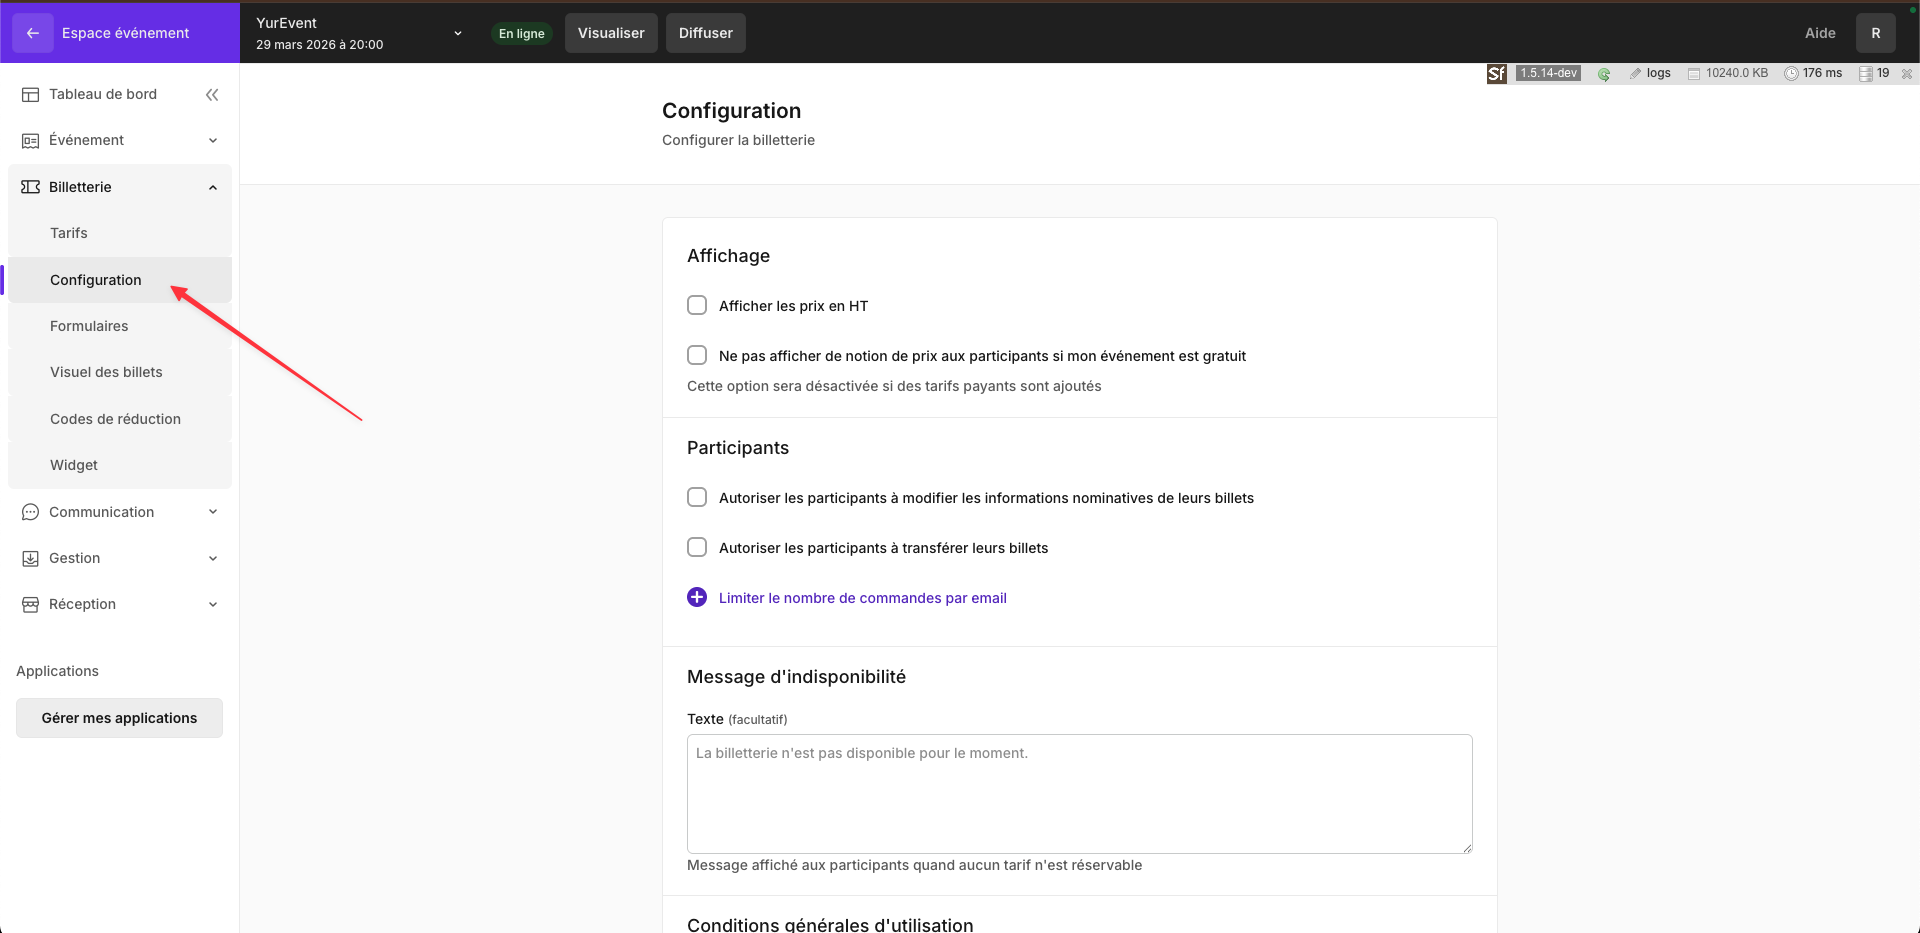
Task: Click the back arrow icon beside Espace événement
Action: tap(33, 33)
